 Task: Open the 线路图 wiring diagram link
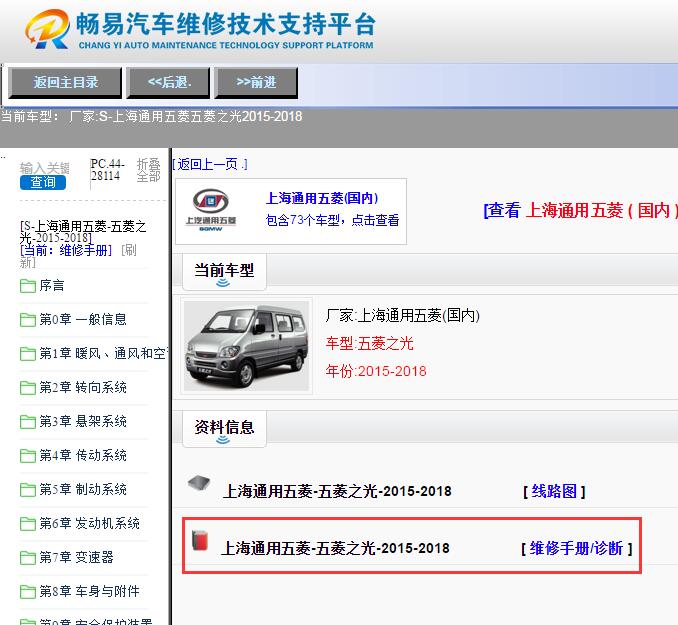click(x=554, y=491)
